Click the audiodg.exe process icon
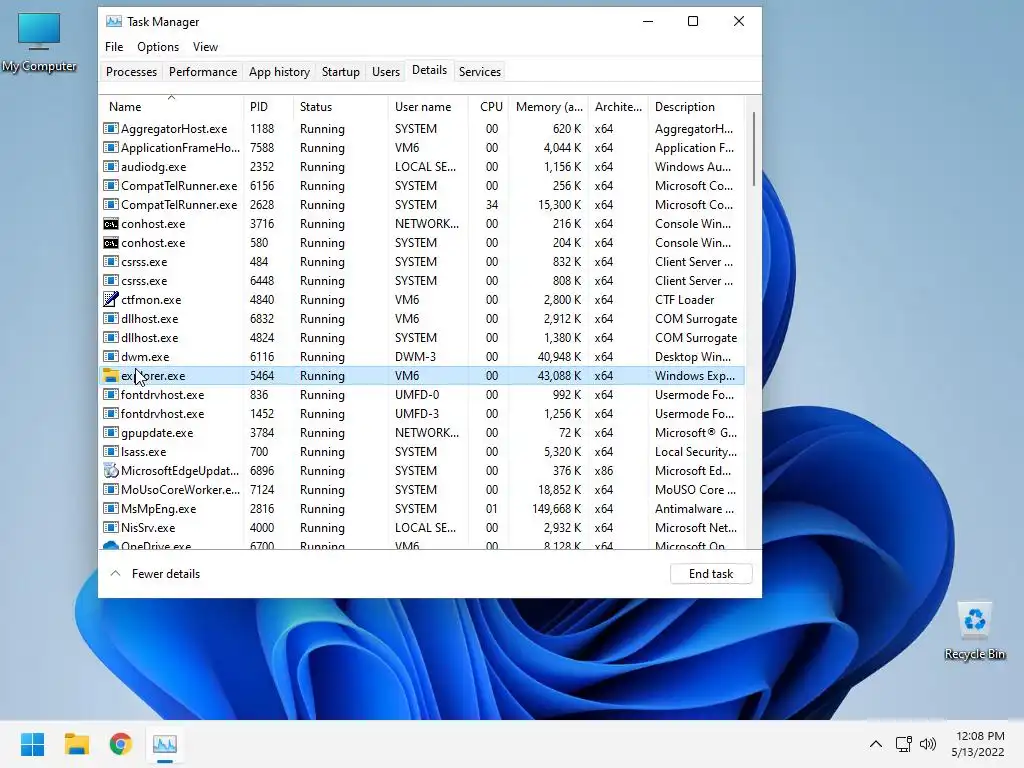The image size is (1024, 768). pos(111,167)
